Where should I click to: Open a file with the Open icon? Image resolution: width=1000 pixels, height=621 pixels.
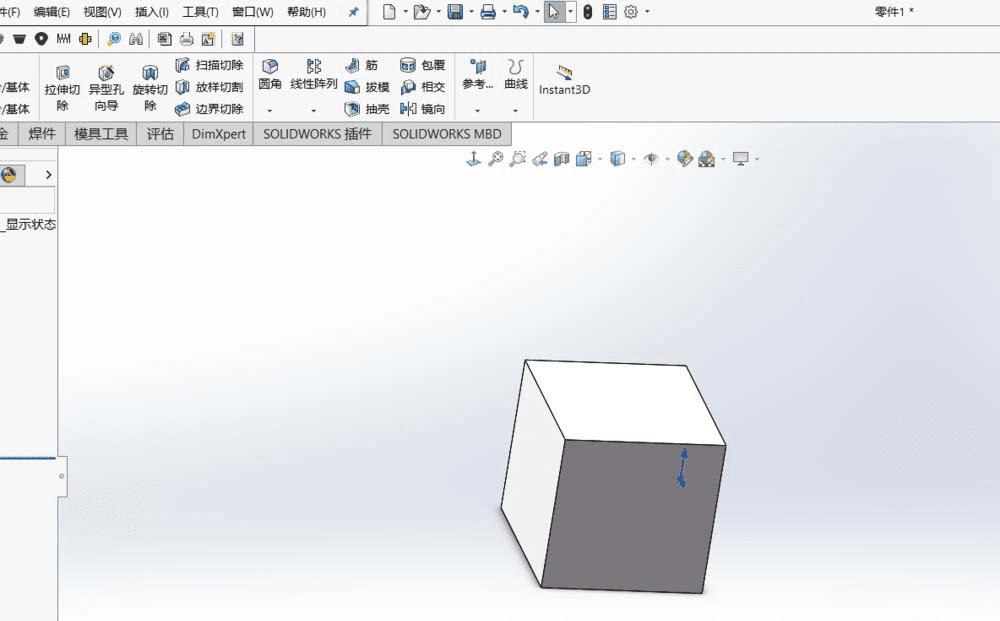point(422,11)
